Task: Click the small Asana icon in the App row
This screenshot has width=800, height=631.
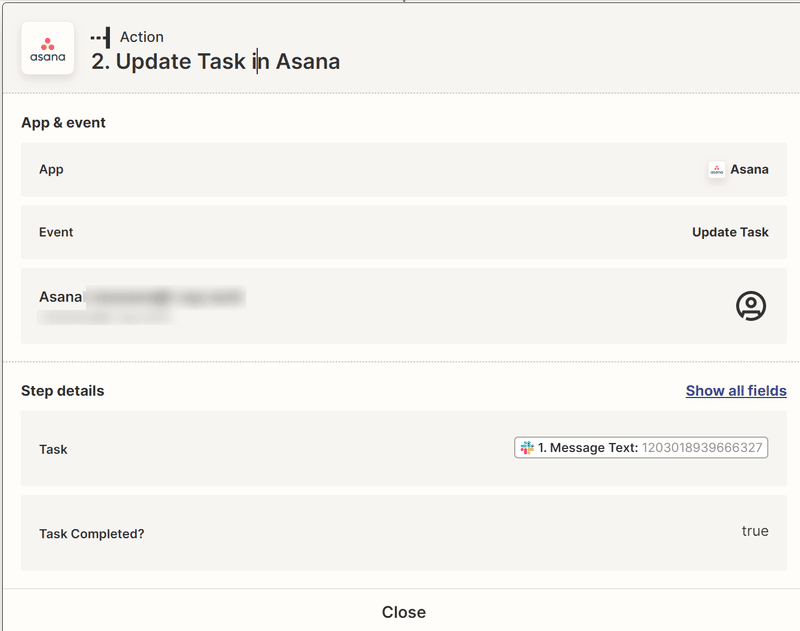Action: (716, 169)
